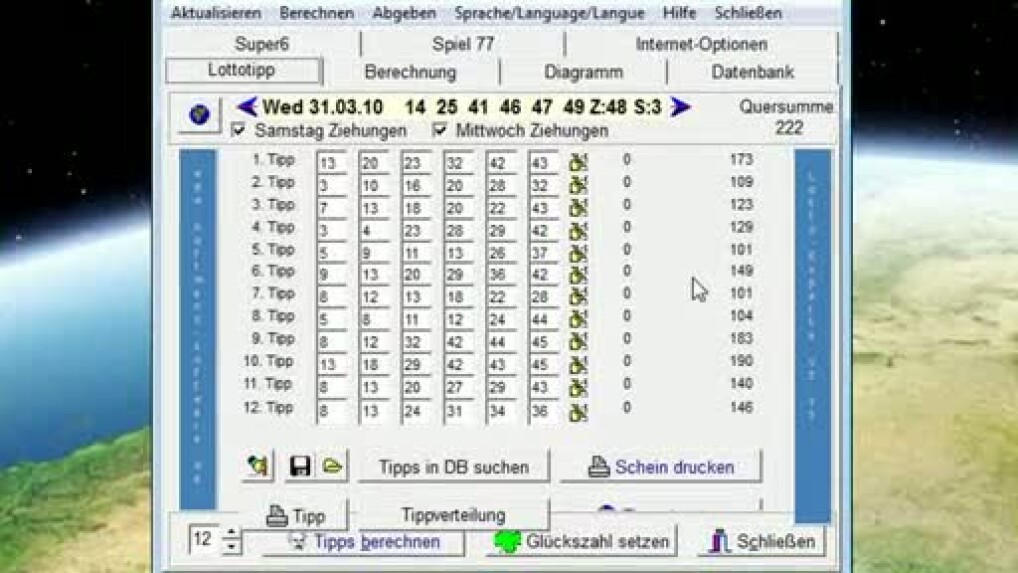Click the icon beside 12. Tipp row
This screenshot has width=1018, height=573.
(x=578, y=410)
